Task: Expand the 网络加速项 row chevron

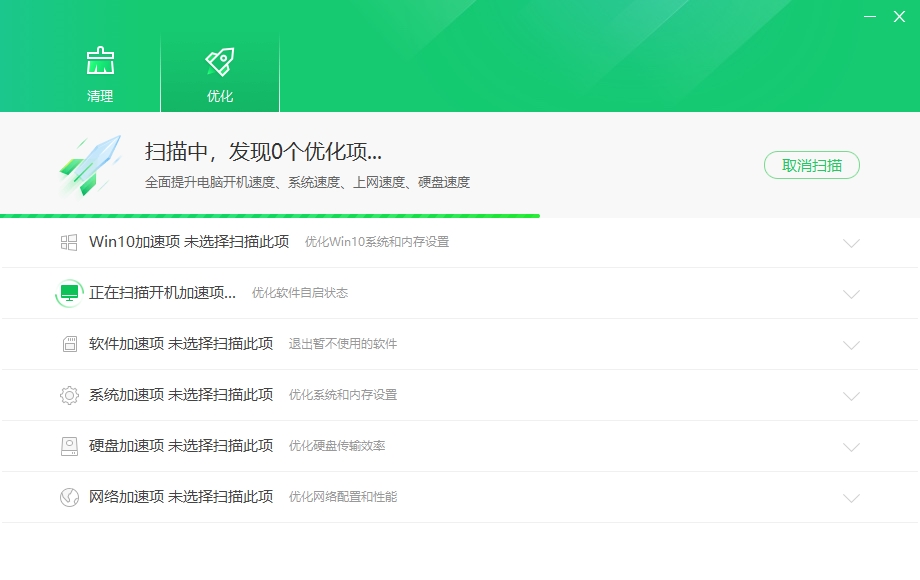Action: 851,498
